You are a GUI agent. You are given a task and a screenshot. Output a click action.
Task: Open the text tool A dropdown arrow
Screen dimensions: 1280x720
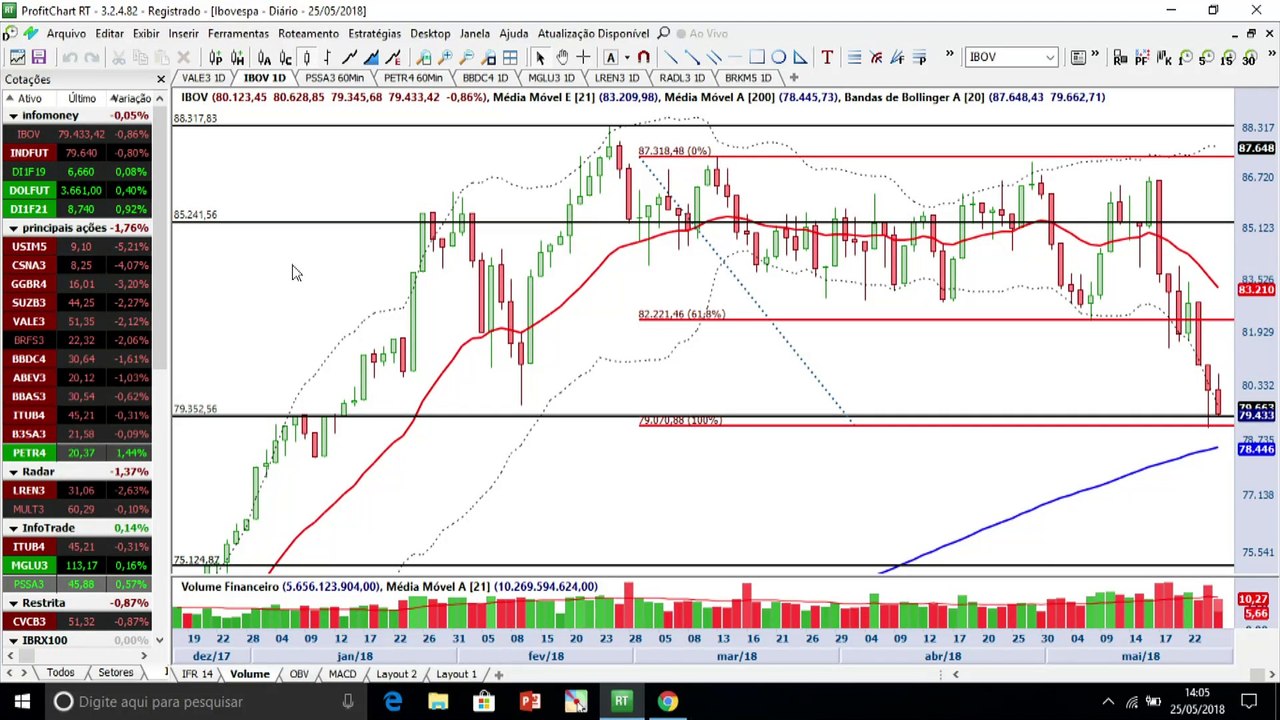click(627, 57)
